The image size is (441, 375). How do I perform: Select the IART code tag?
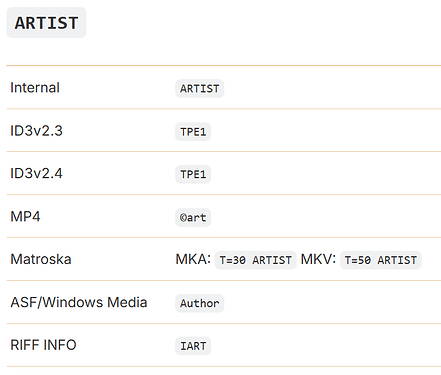coord(193,346)
